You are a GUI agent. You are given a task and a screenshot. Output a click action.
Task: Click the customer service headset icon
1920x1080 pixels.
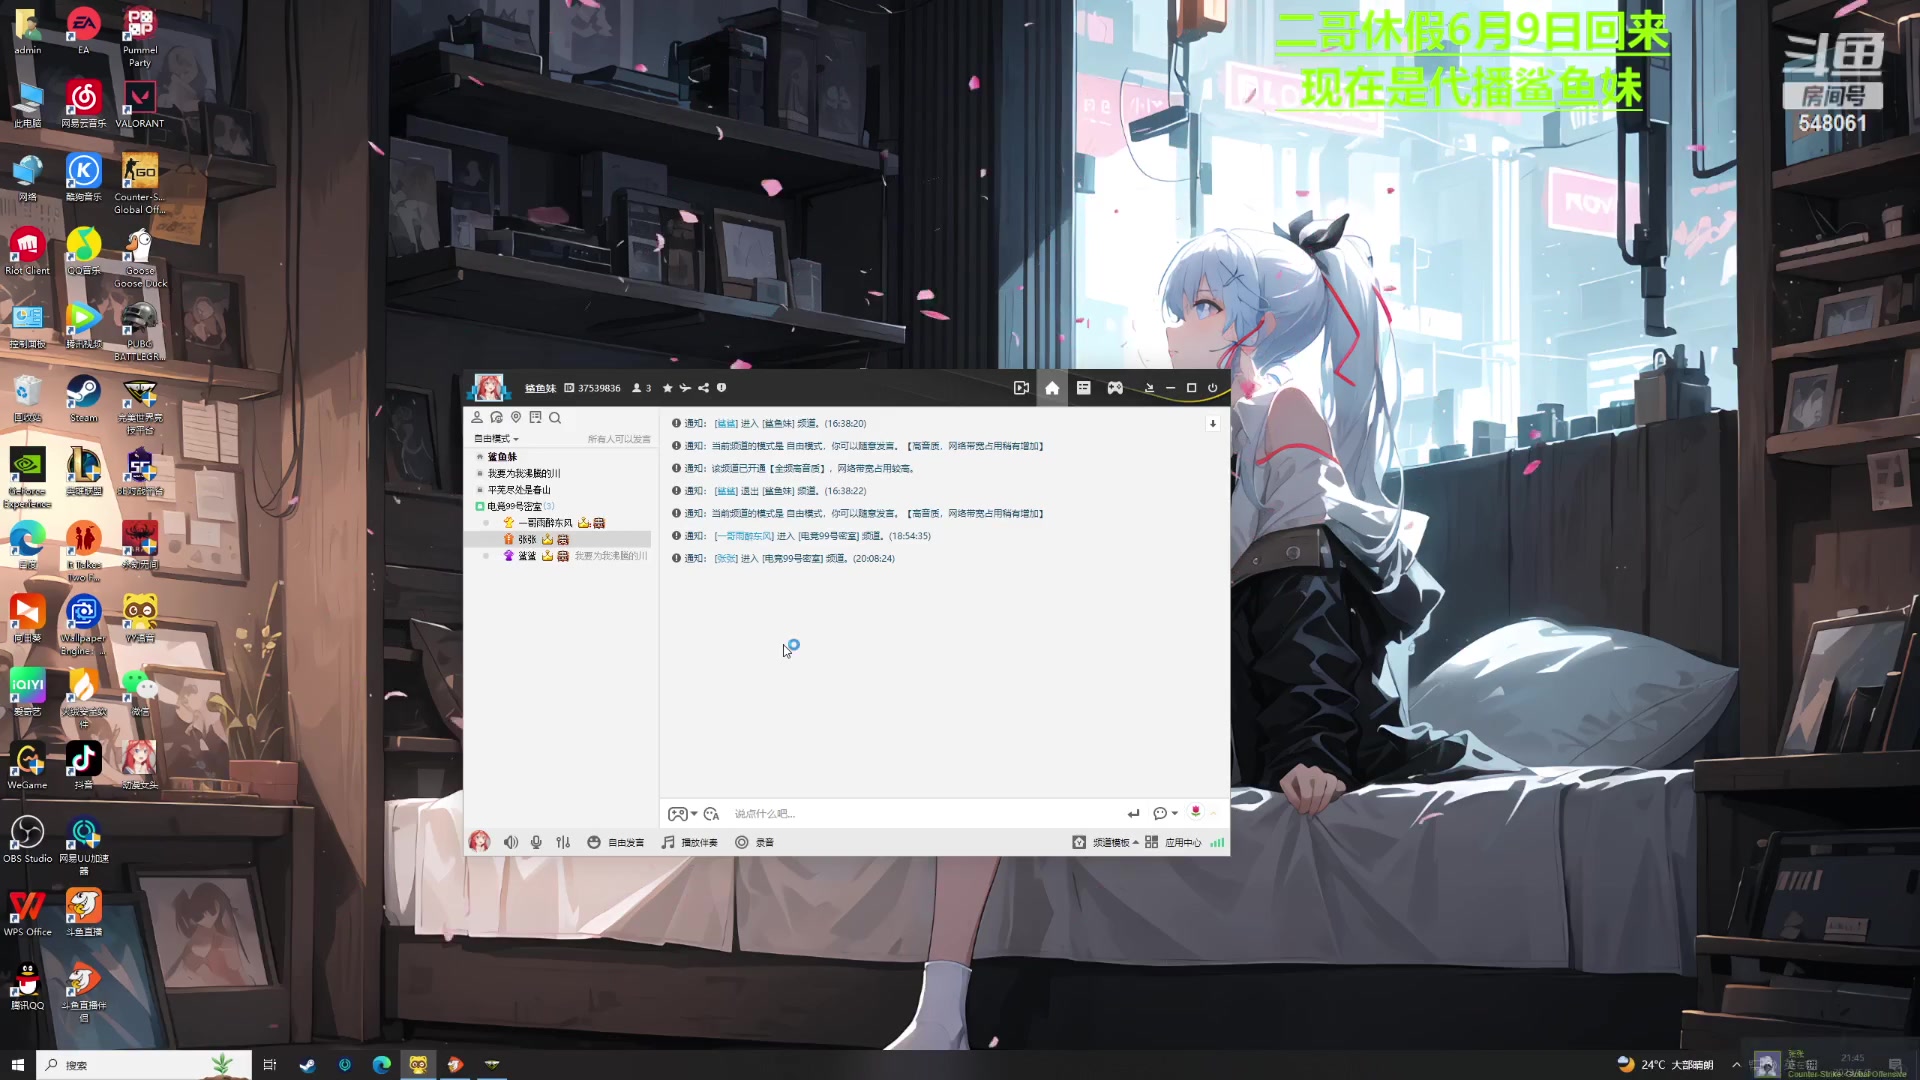point(496,418)
